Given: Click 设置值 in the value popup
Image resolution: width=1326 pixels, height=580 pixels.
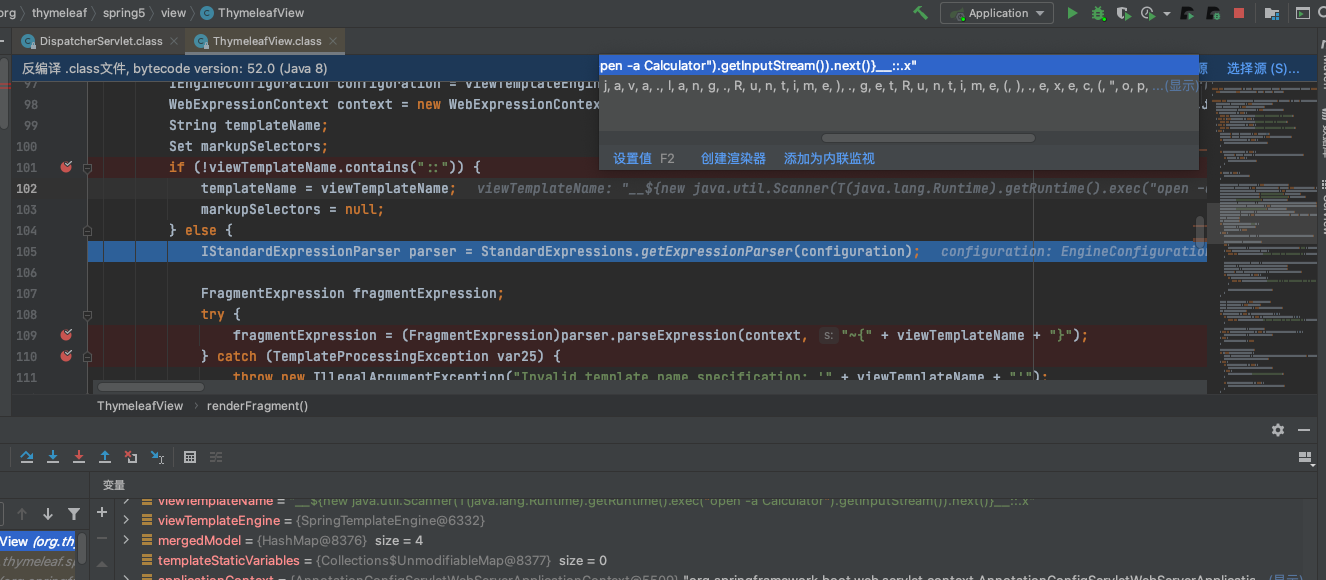Looking at the screenshot, I should click(634, 158).
